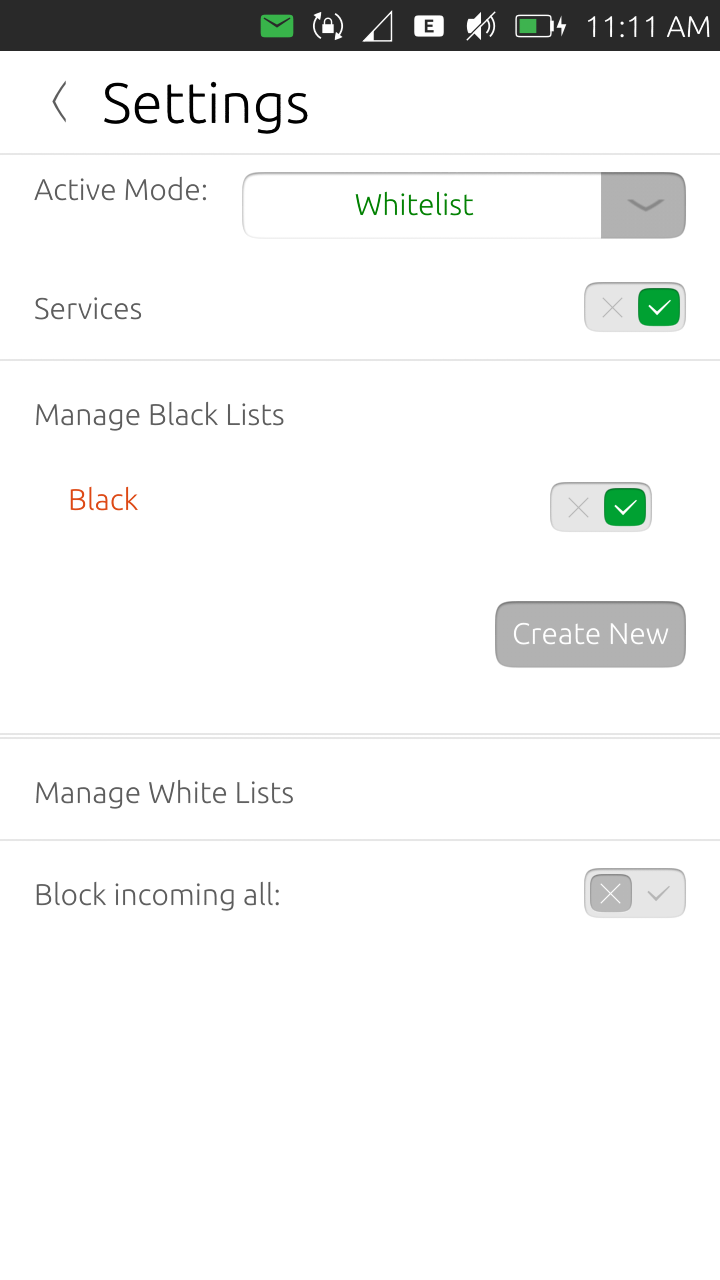
Task: Tap the Services label
Action: (88, 309)
